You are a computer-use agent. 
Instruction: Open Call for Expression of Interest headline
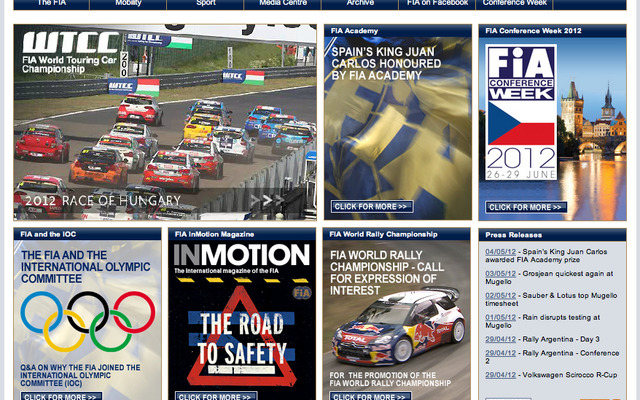point(387,273)
